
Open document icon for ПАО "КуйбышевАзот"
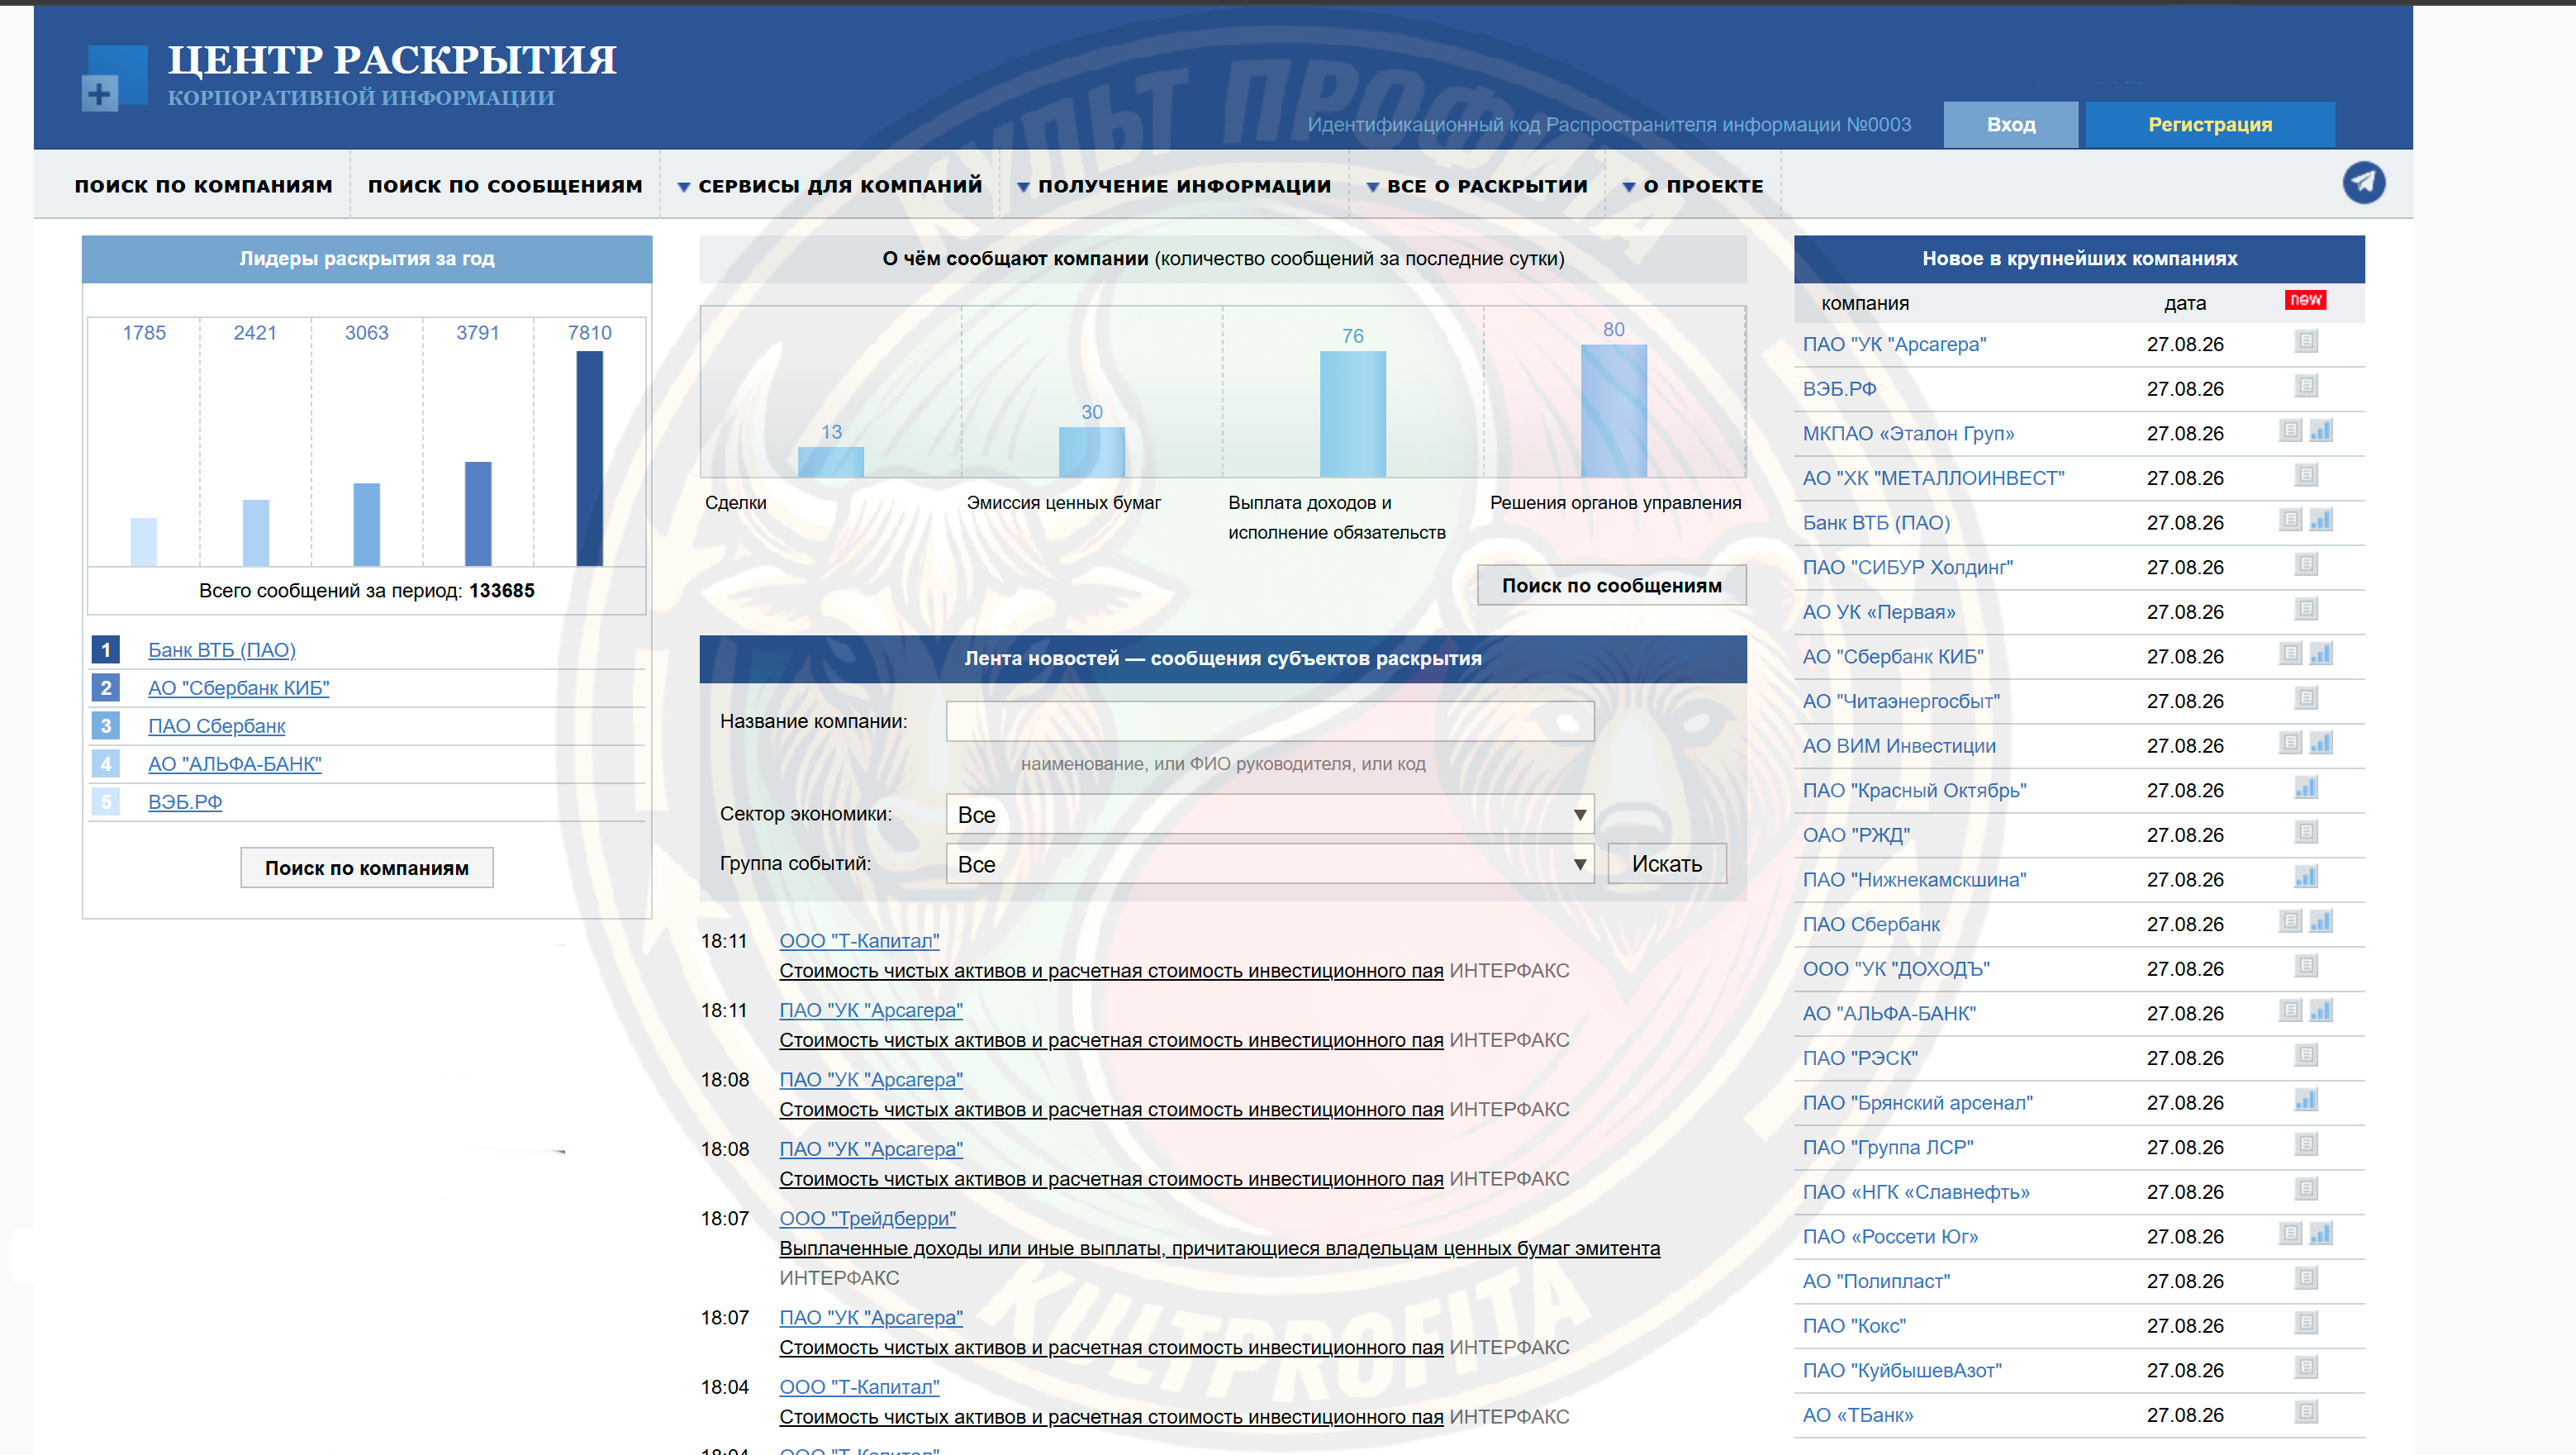(2305, 1367)
